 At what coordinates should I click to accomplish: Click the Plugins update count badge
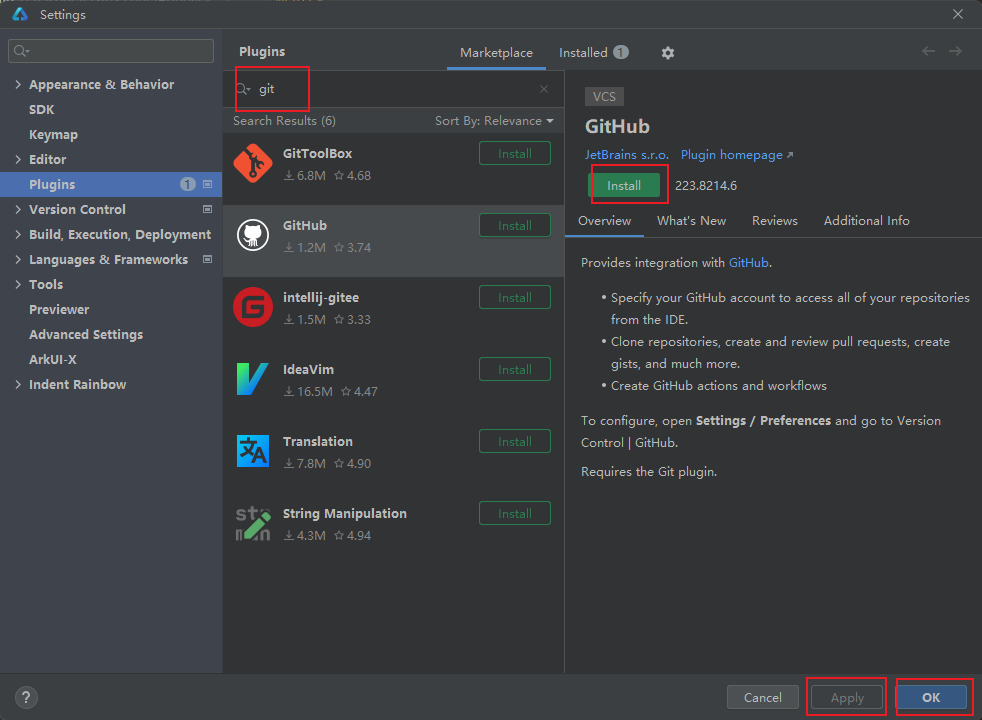187,184
